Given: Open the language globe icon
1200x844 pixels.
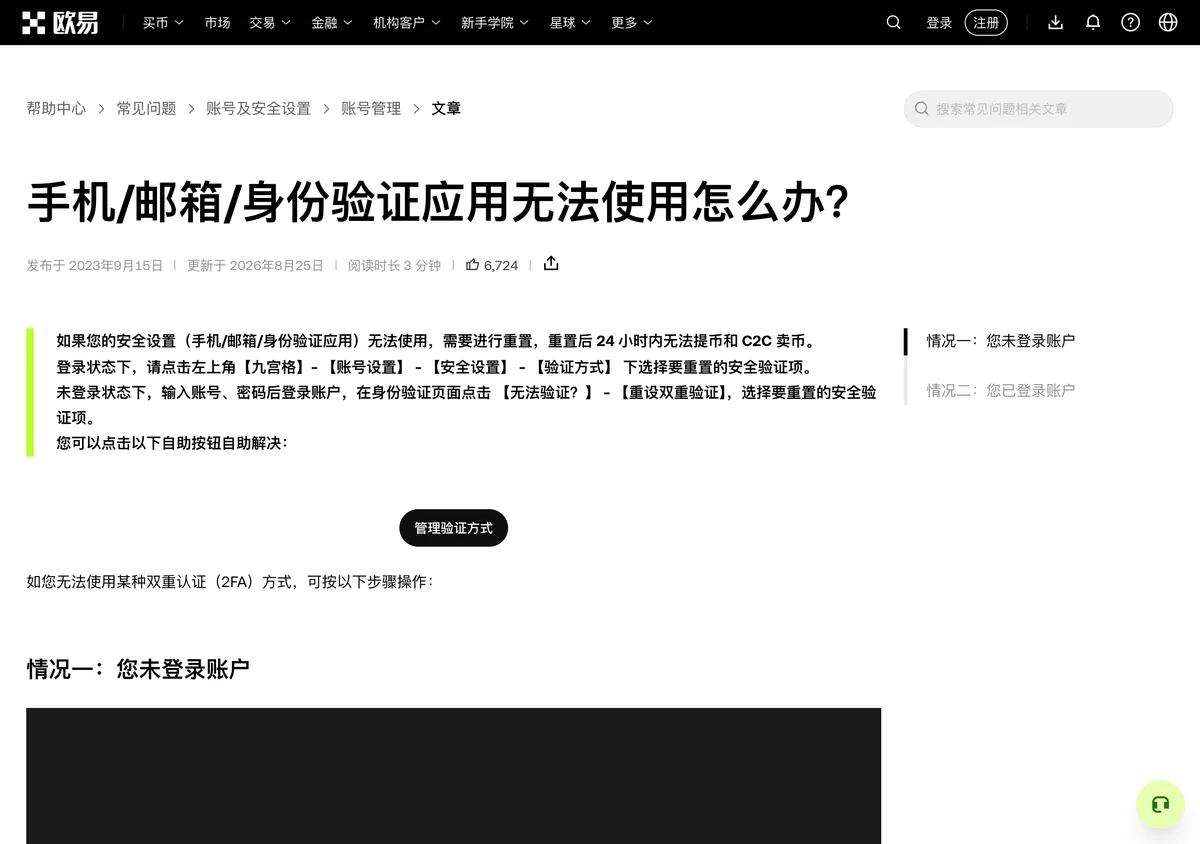Looking at the screenshot, I should [x=1168, y=22].
